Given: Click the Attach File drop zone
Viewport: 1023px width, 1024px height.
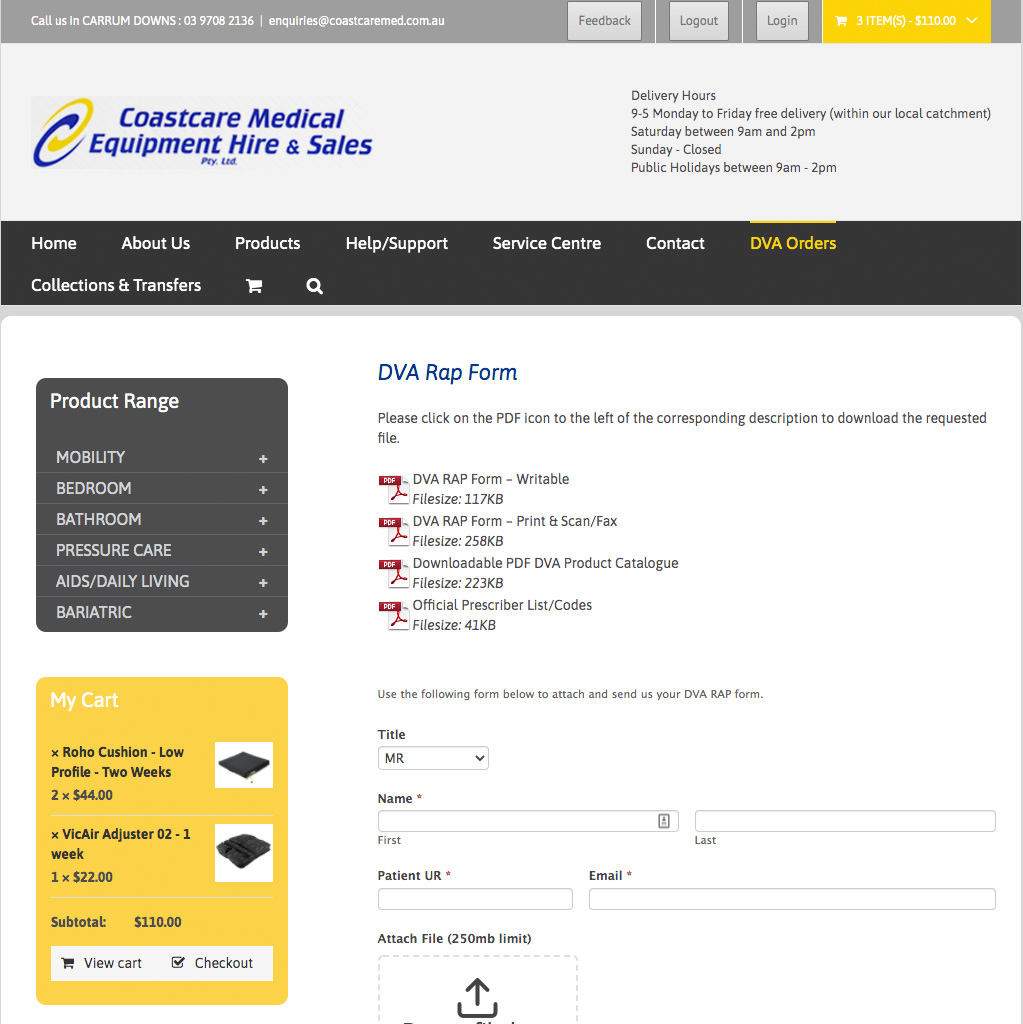Looking at the screenshot, I should click(x=478, y=990).
